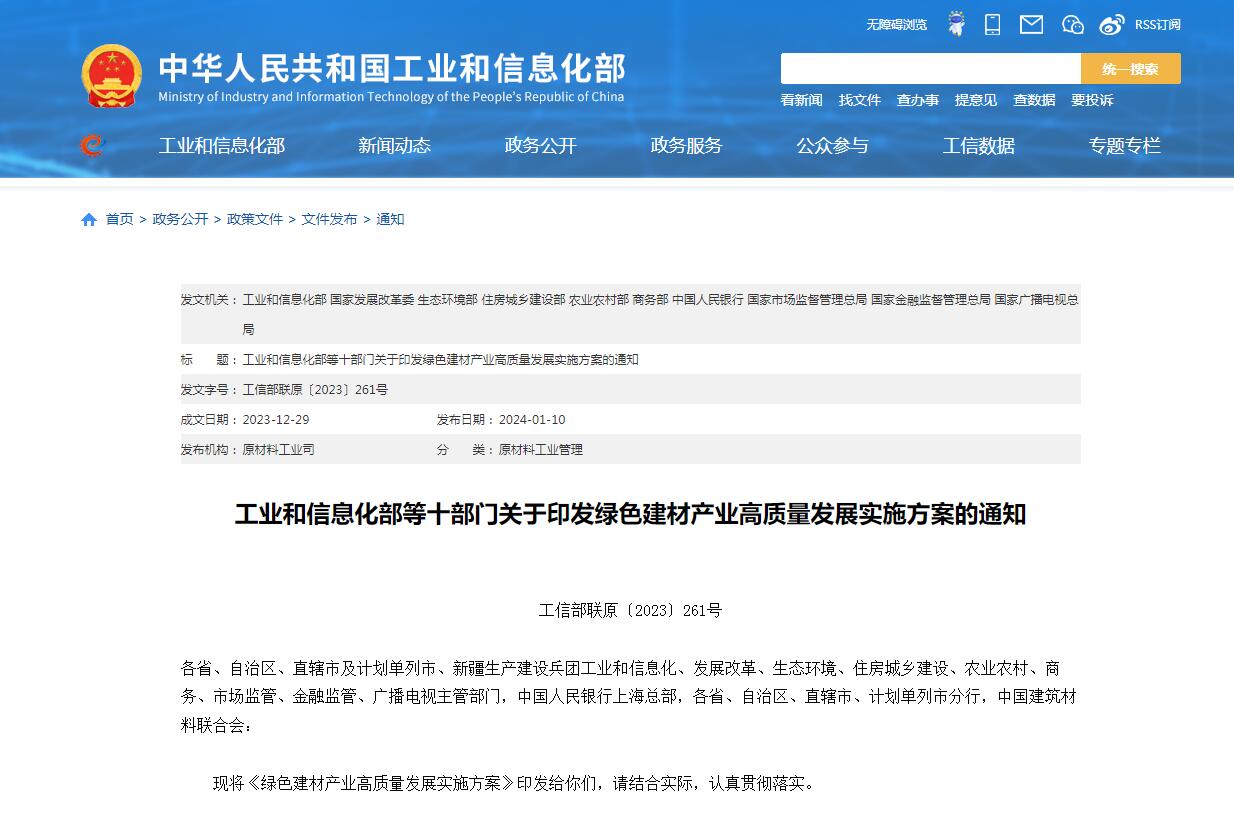Open the 公众参与 navigation menu
1234x814 pixels.
click(832, 146)
